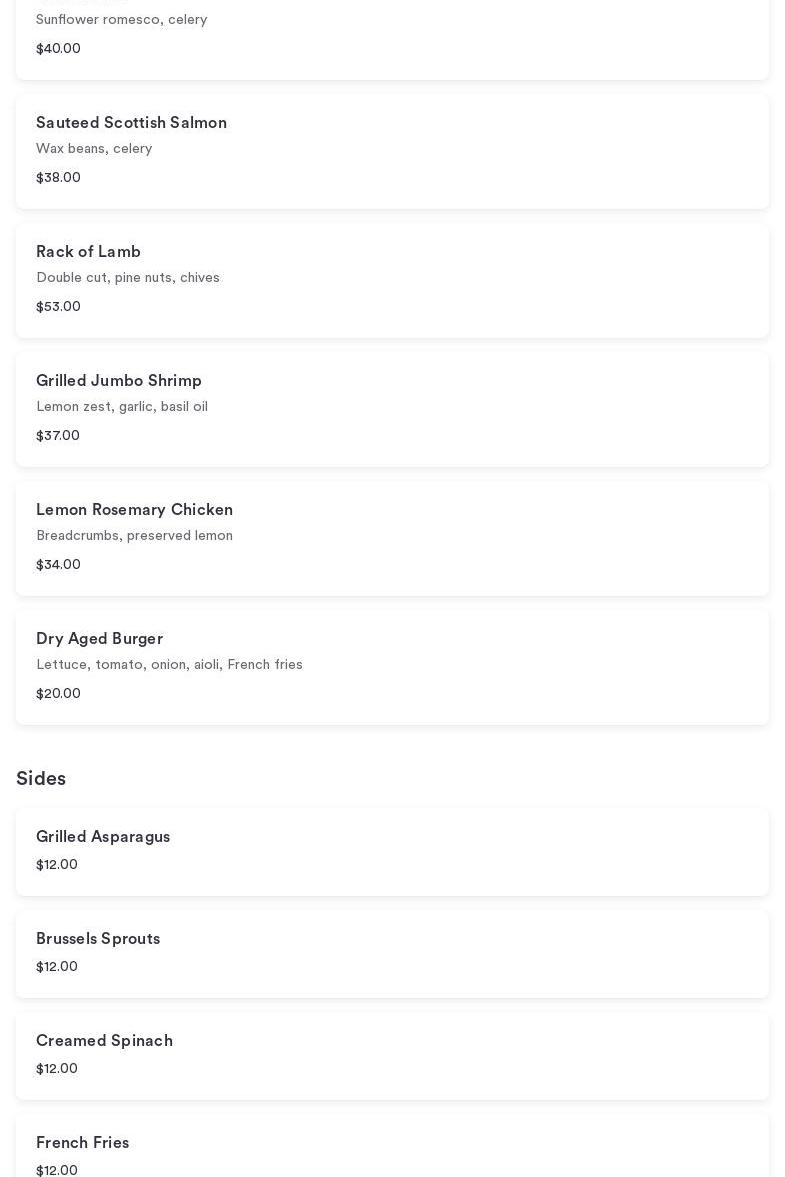Image resolution: width=785 pixels, height=1177 pixels.
Task: Click the $20.00 burger price
Action: [x=58, y=694]
